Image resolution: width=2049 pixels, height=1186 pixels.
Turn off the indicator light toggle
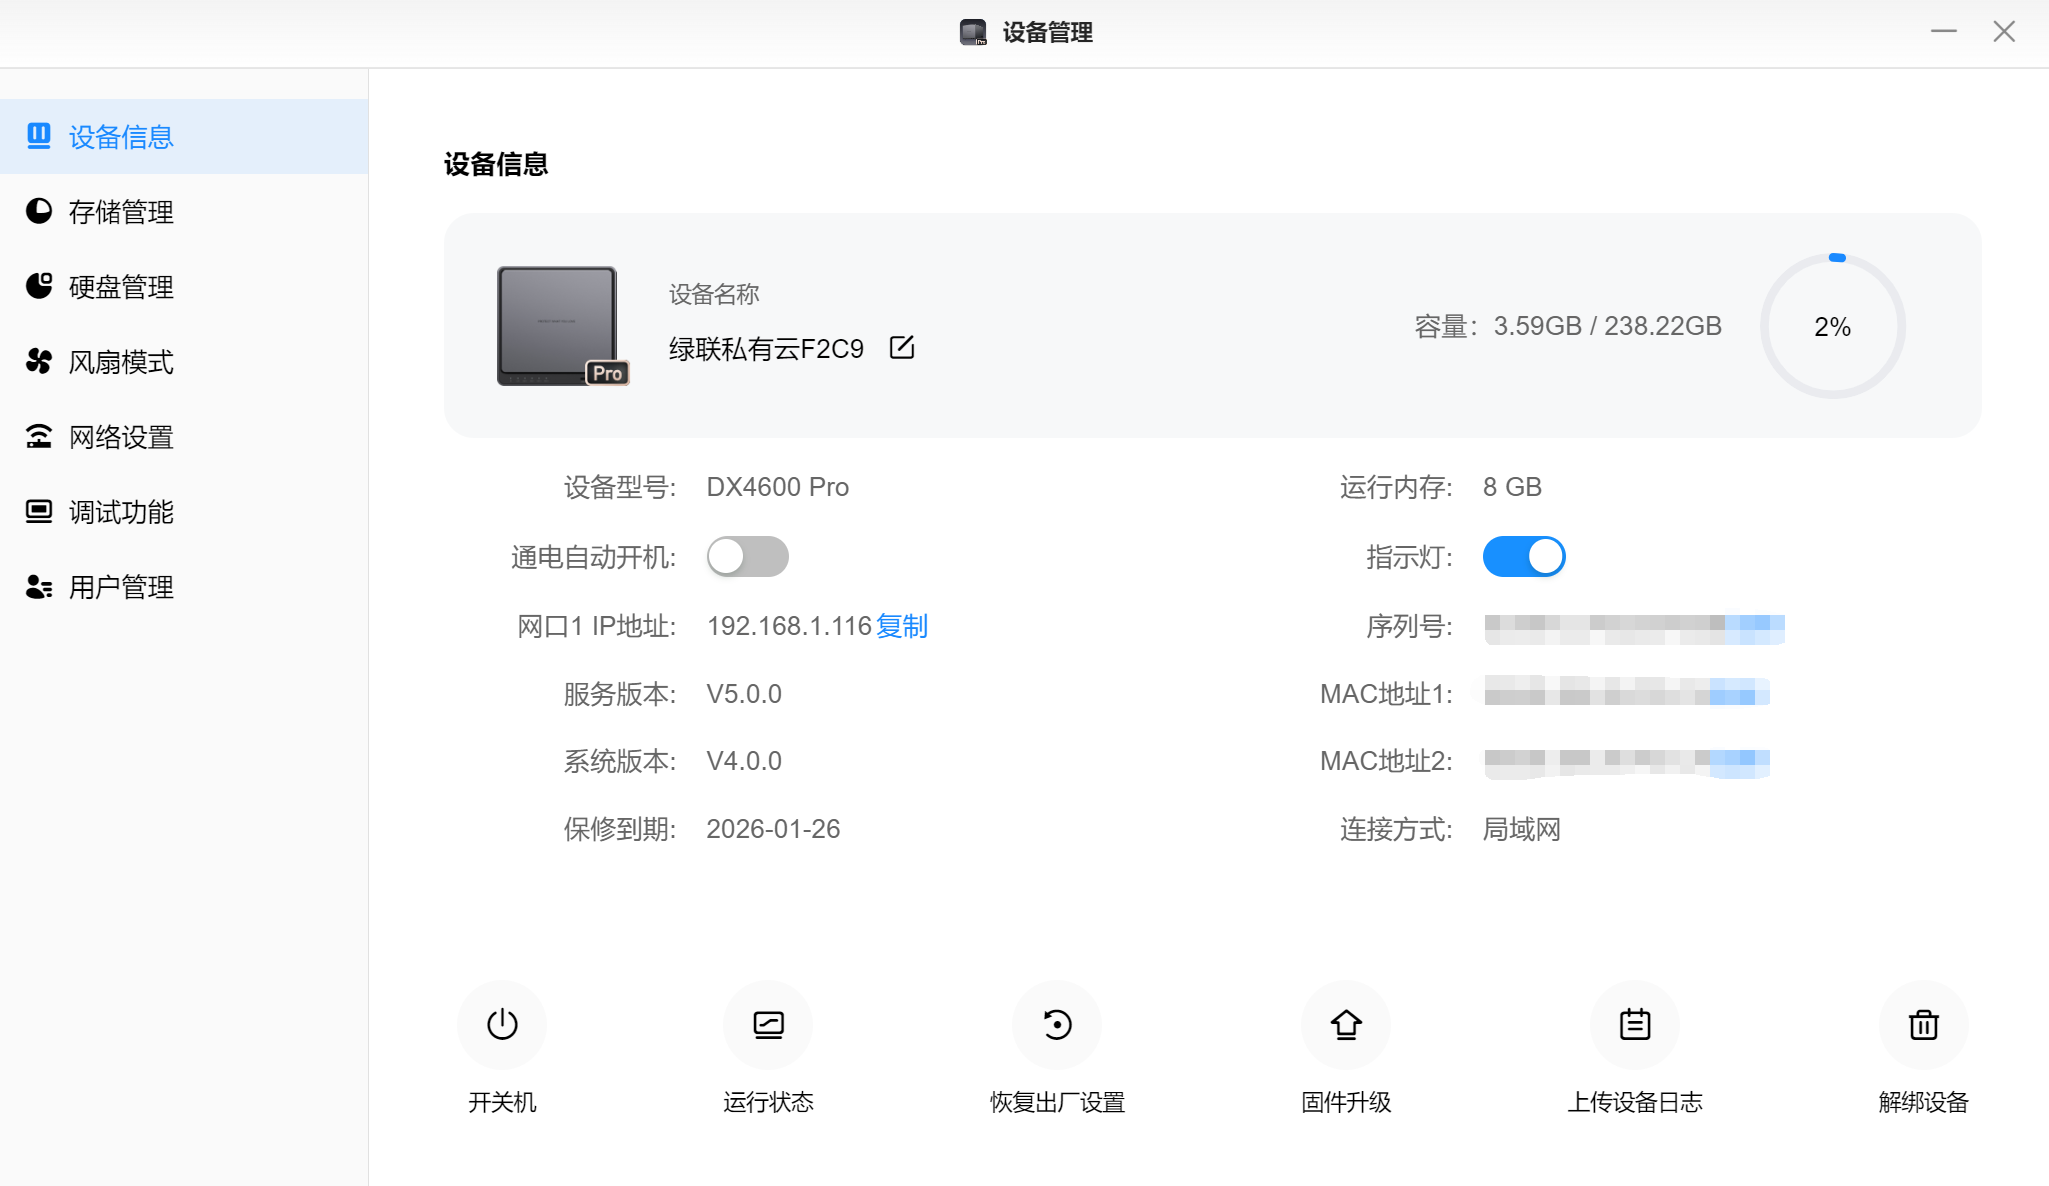coord(1523,557)
